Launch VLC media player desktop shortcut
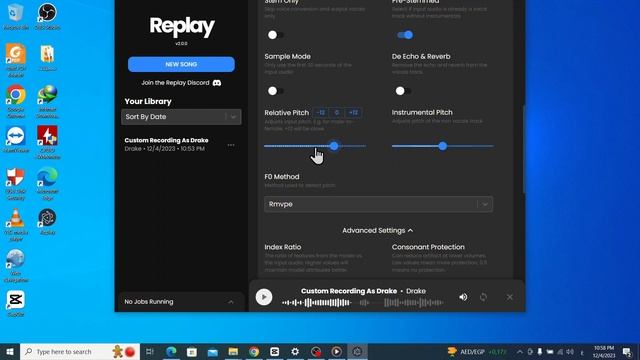640x360 pixels. pyautogui.click(x=16, y=224)
